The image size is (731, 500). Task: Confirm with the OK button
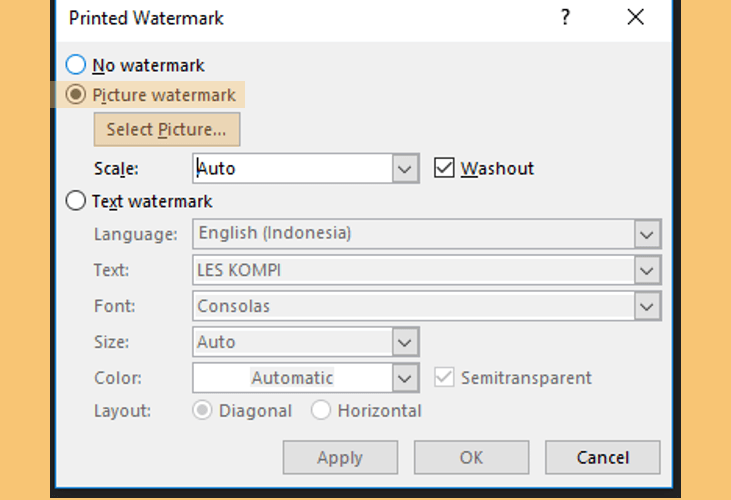coord(471,458)
